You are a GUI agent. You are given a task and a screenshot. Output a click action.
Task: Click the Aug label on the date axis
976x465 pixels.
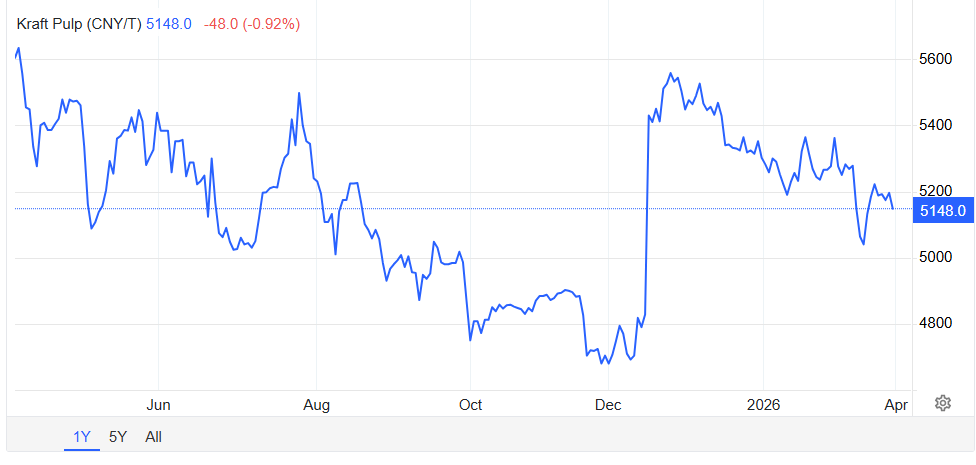pyautogui.click(x=316, y=405)
